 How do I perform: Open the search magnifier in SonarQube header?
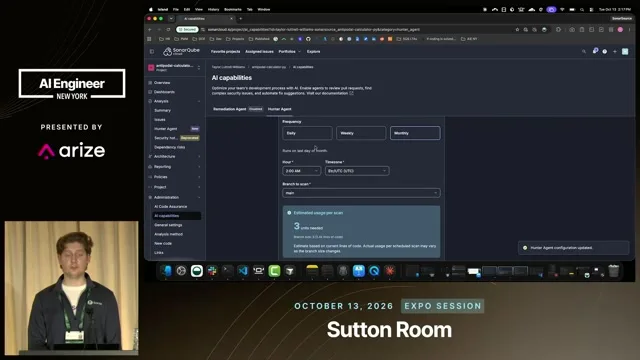584,51
